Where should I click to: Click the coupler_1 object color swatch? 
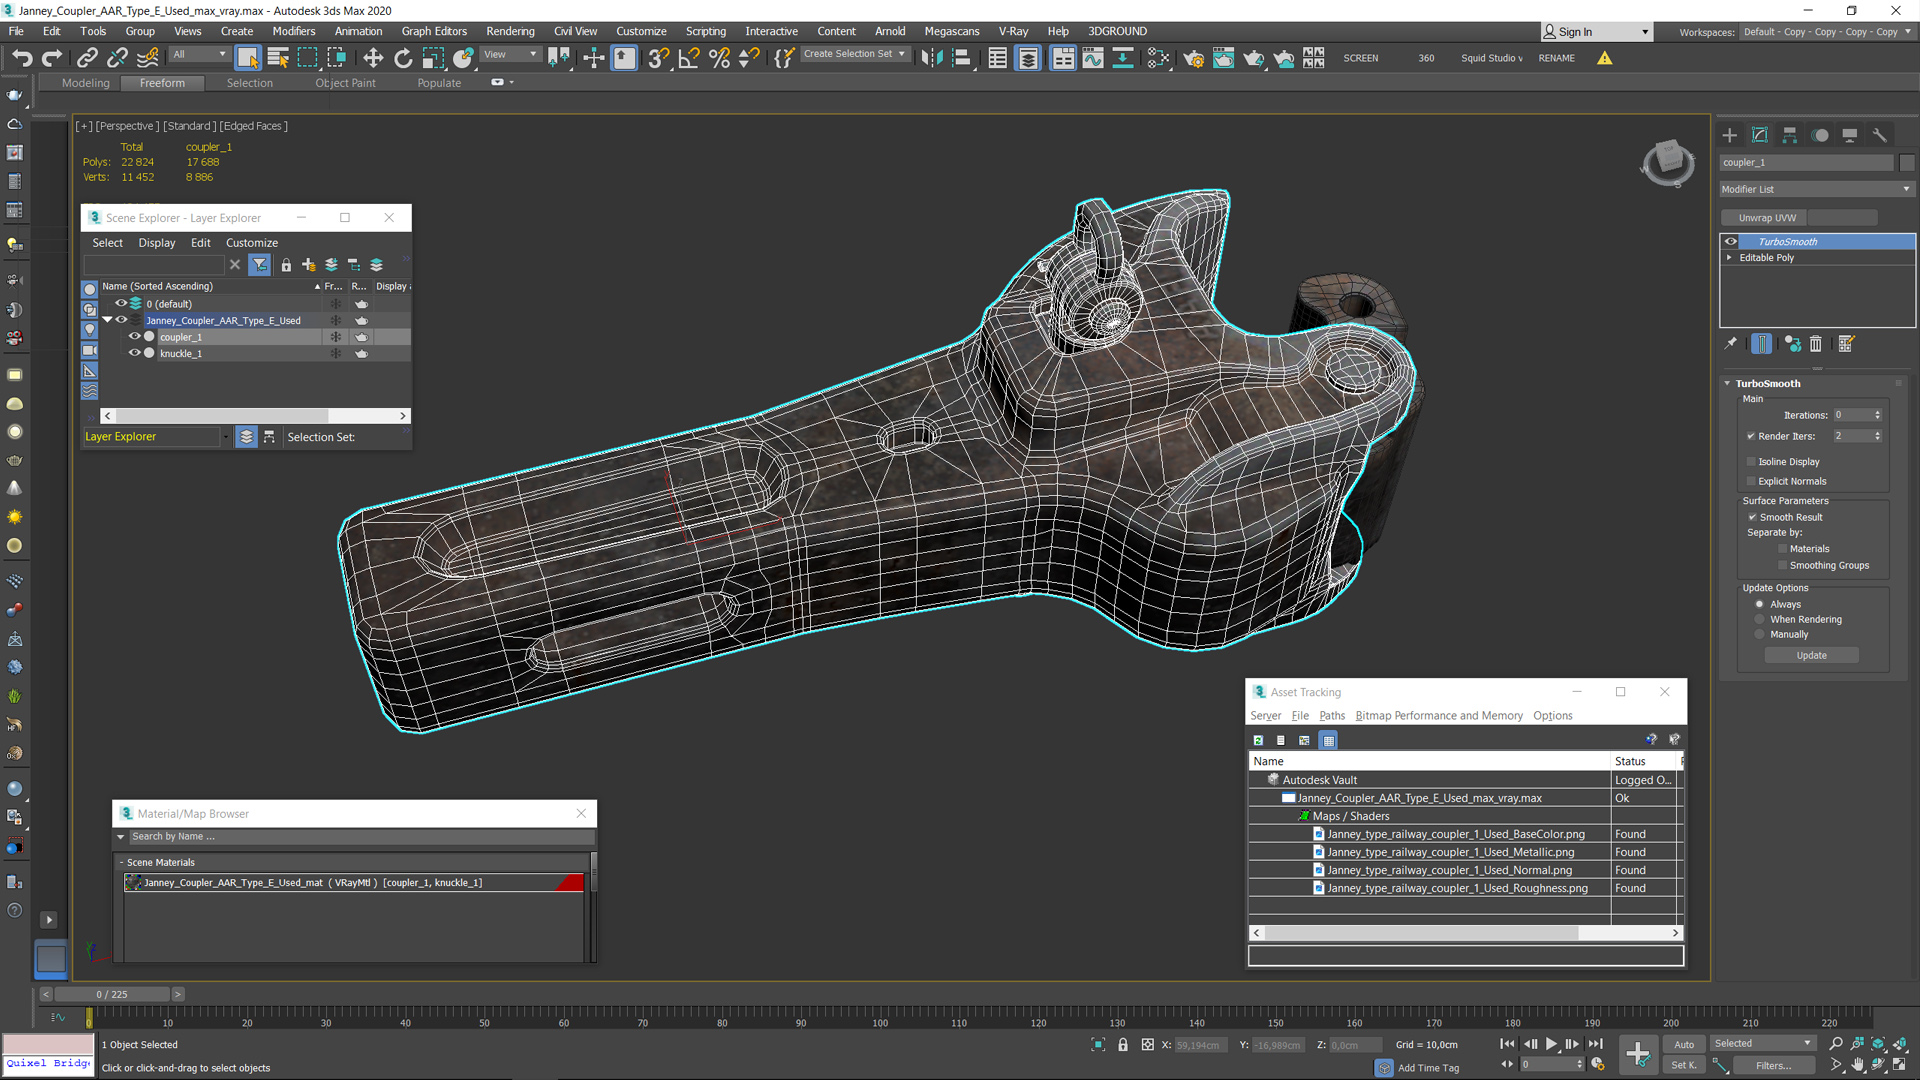coord(1907,162)
